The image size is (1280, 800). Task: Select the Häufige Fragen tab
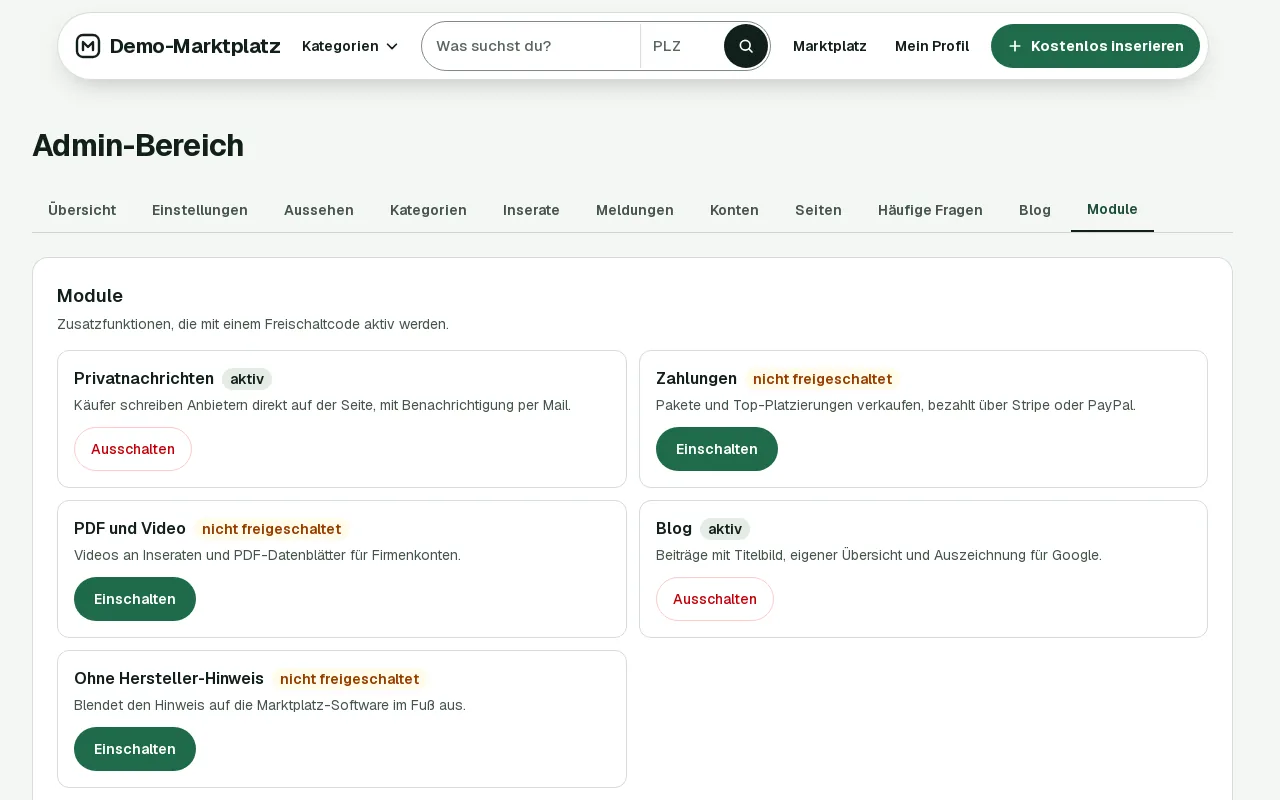point(930,210)
